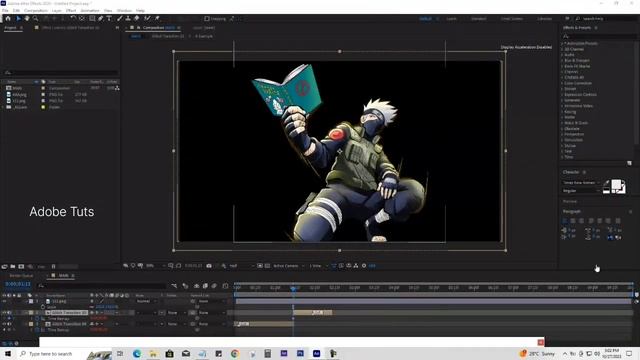The width and height of the screenshot is (640, 360).
Task: Select the Selection arrow tool
Action: click(18, 18)
